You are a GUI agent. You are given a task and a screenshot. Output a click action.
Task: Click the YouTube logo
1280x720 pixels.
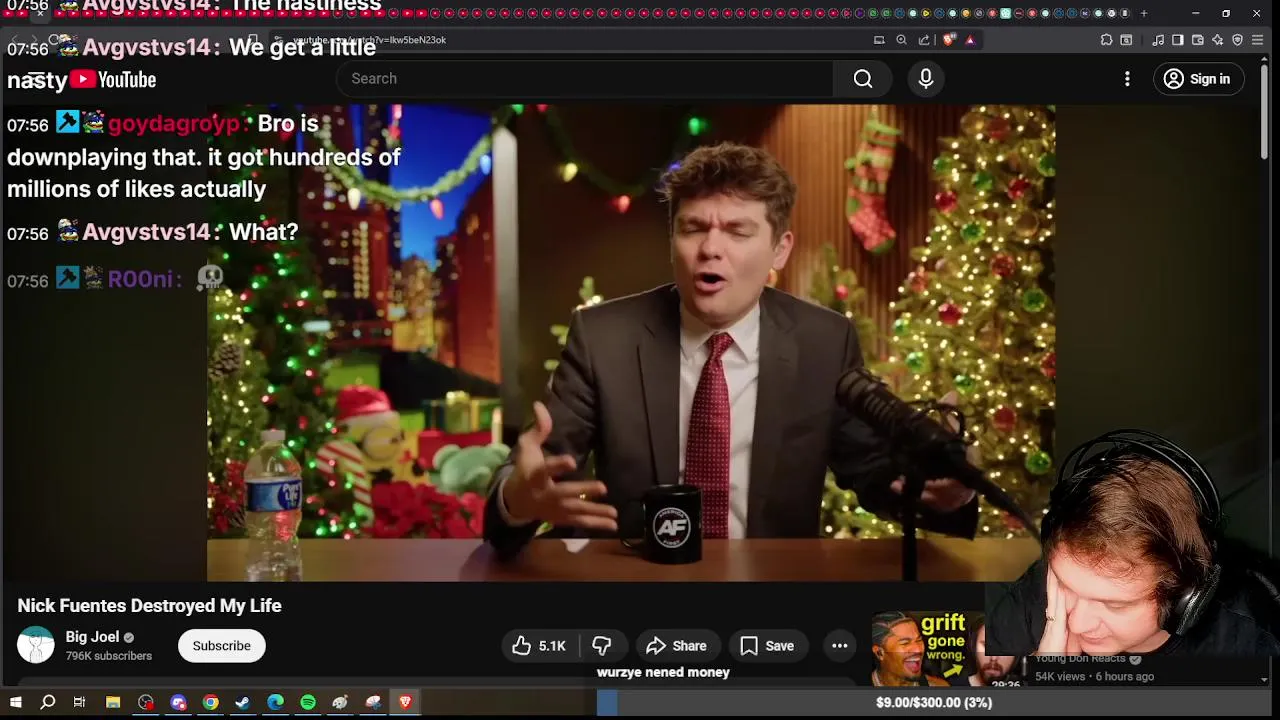coord(112,80)
